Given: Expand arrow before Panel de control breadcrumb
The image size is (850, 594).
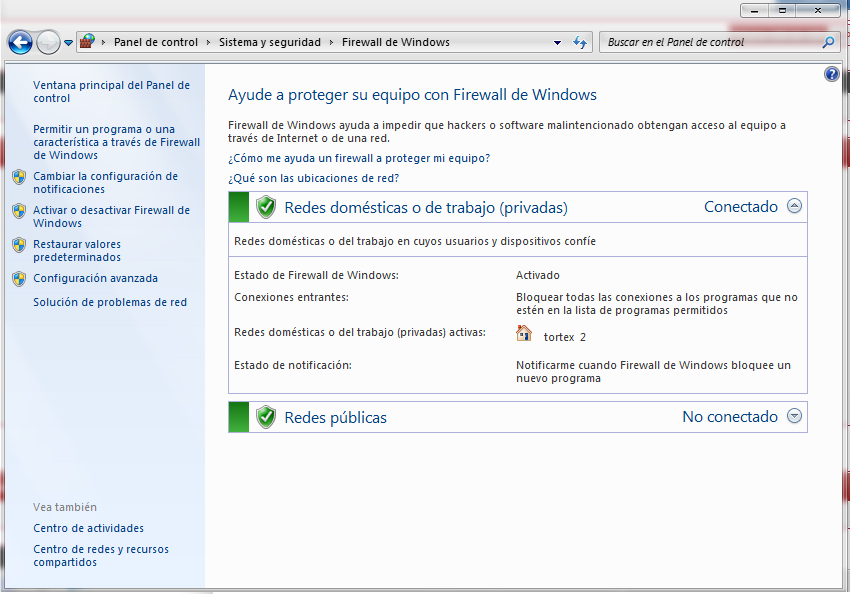Looking at the screenshot, I should [103, 42].
